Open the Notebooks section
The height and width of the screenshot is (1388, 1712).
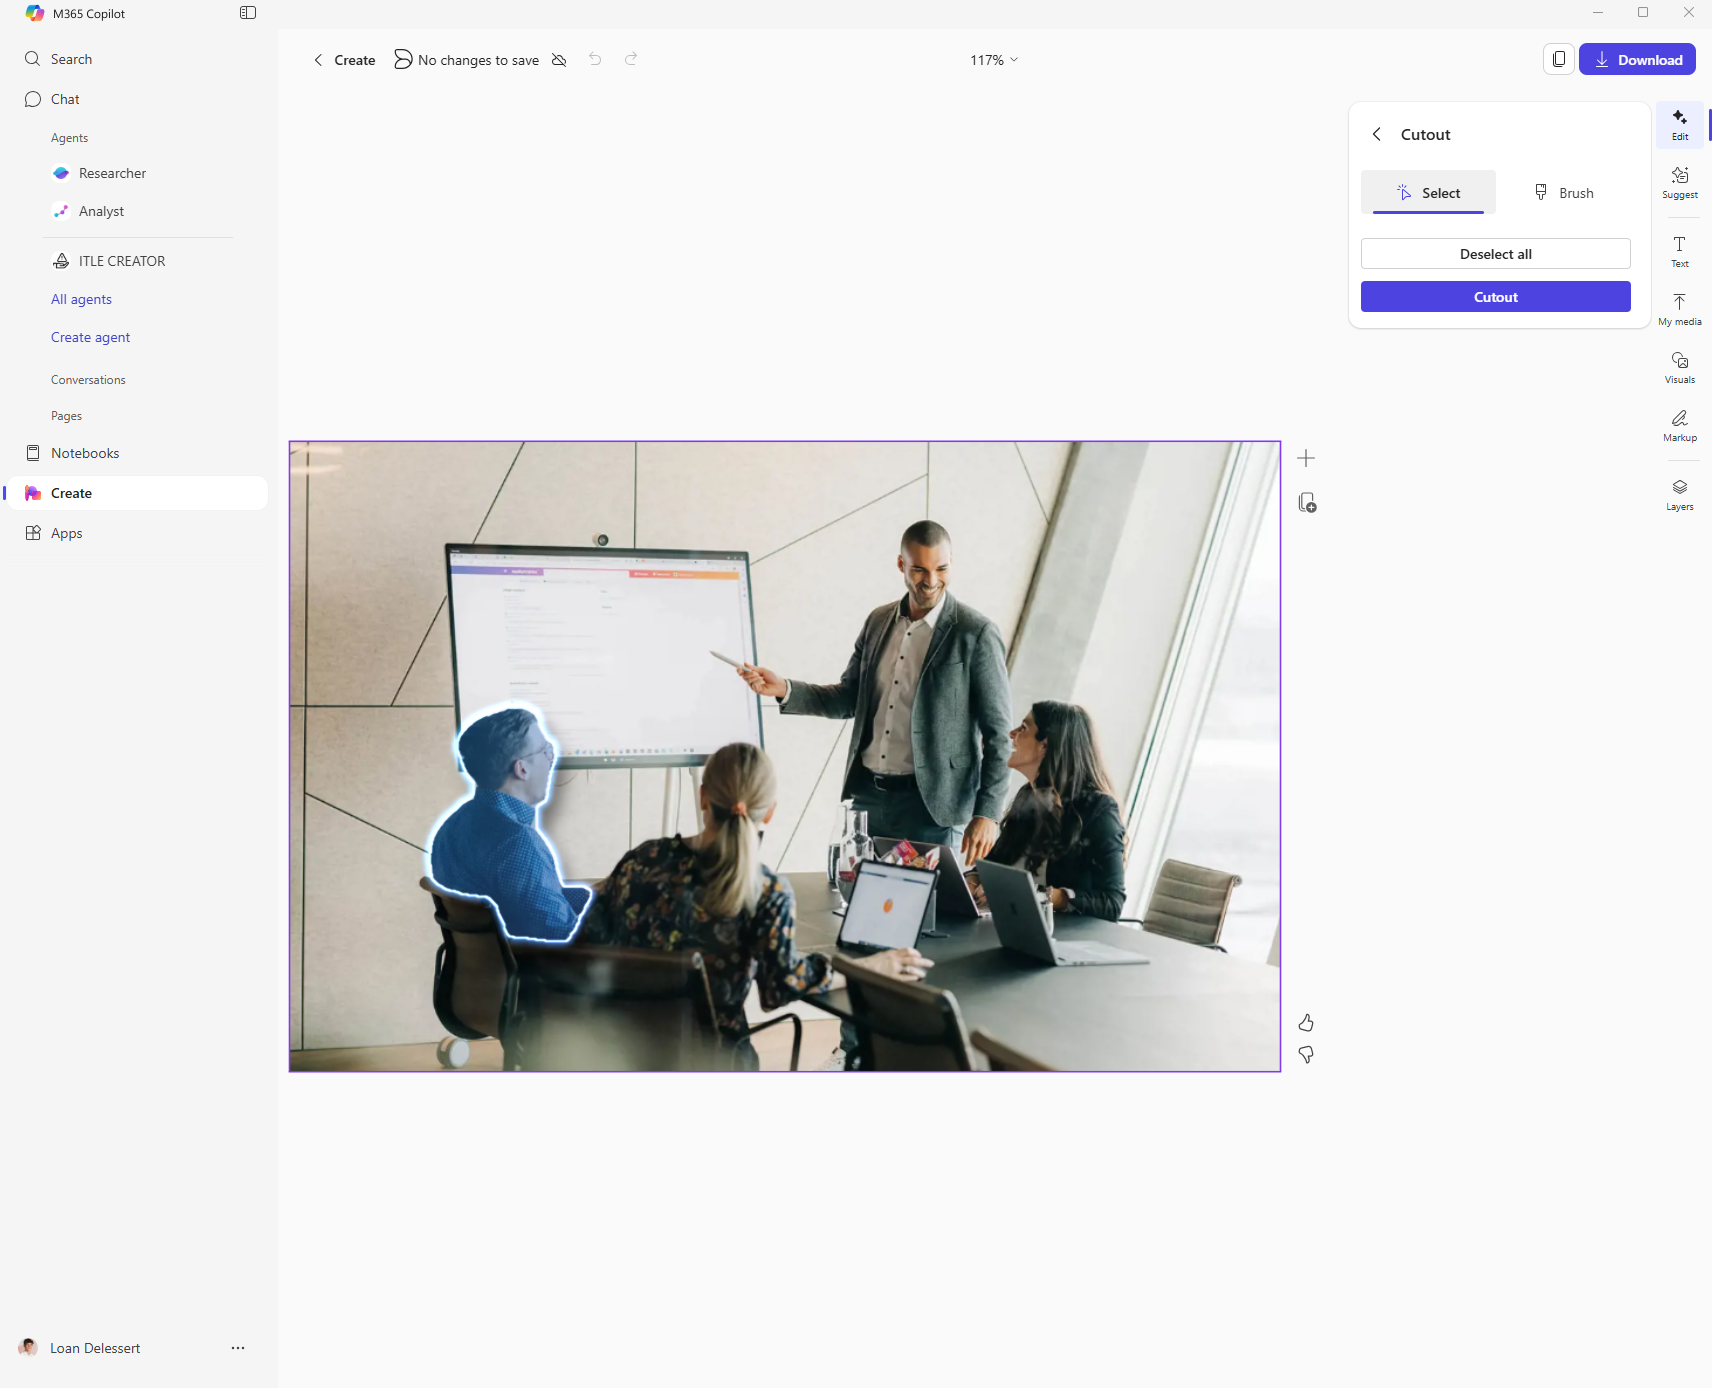(85, 453)
